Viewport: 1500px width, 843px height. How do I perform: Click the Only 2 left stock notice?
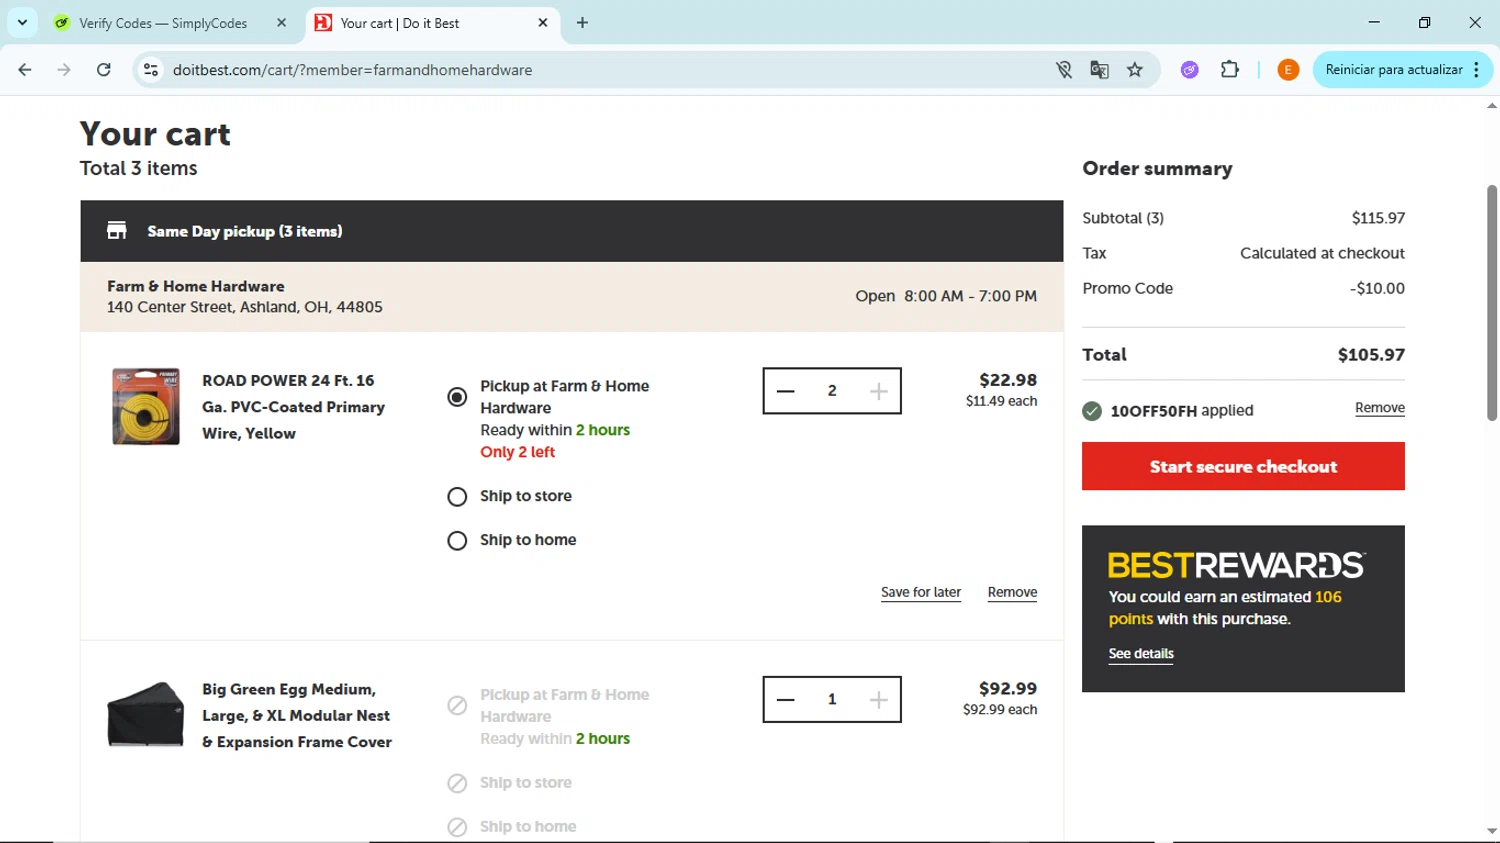517,452
